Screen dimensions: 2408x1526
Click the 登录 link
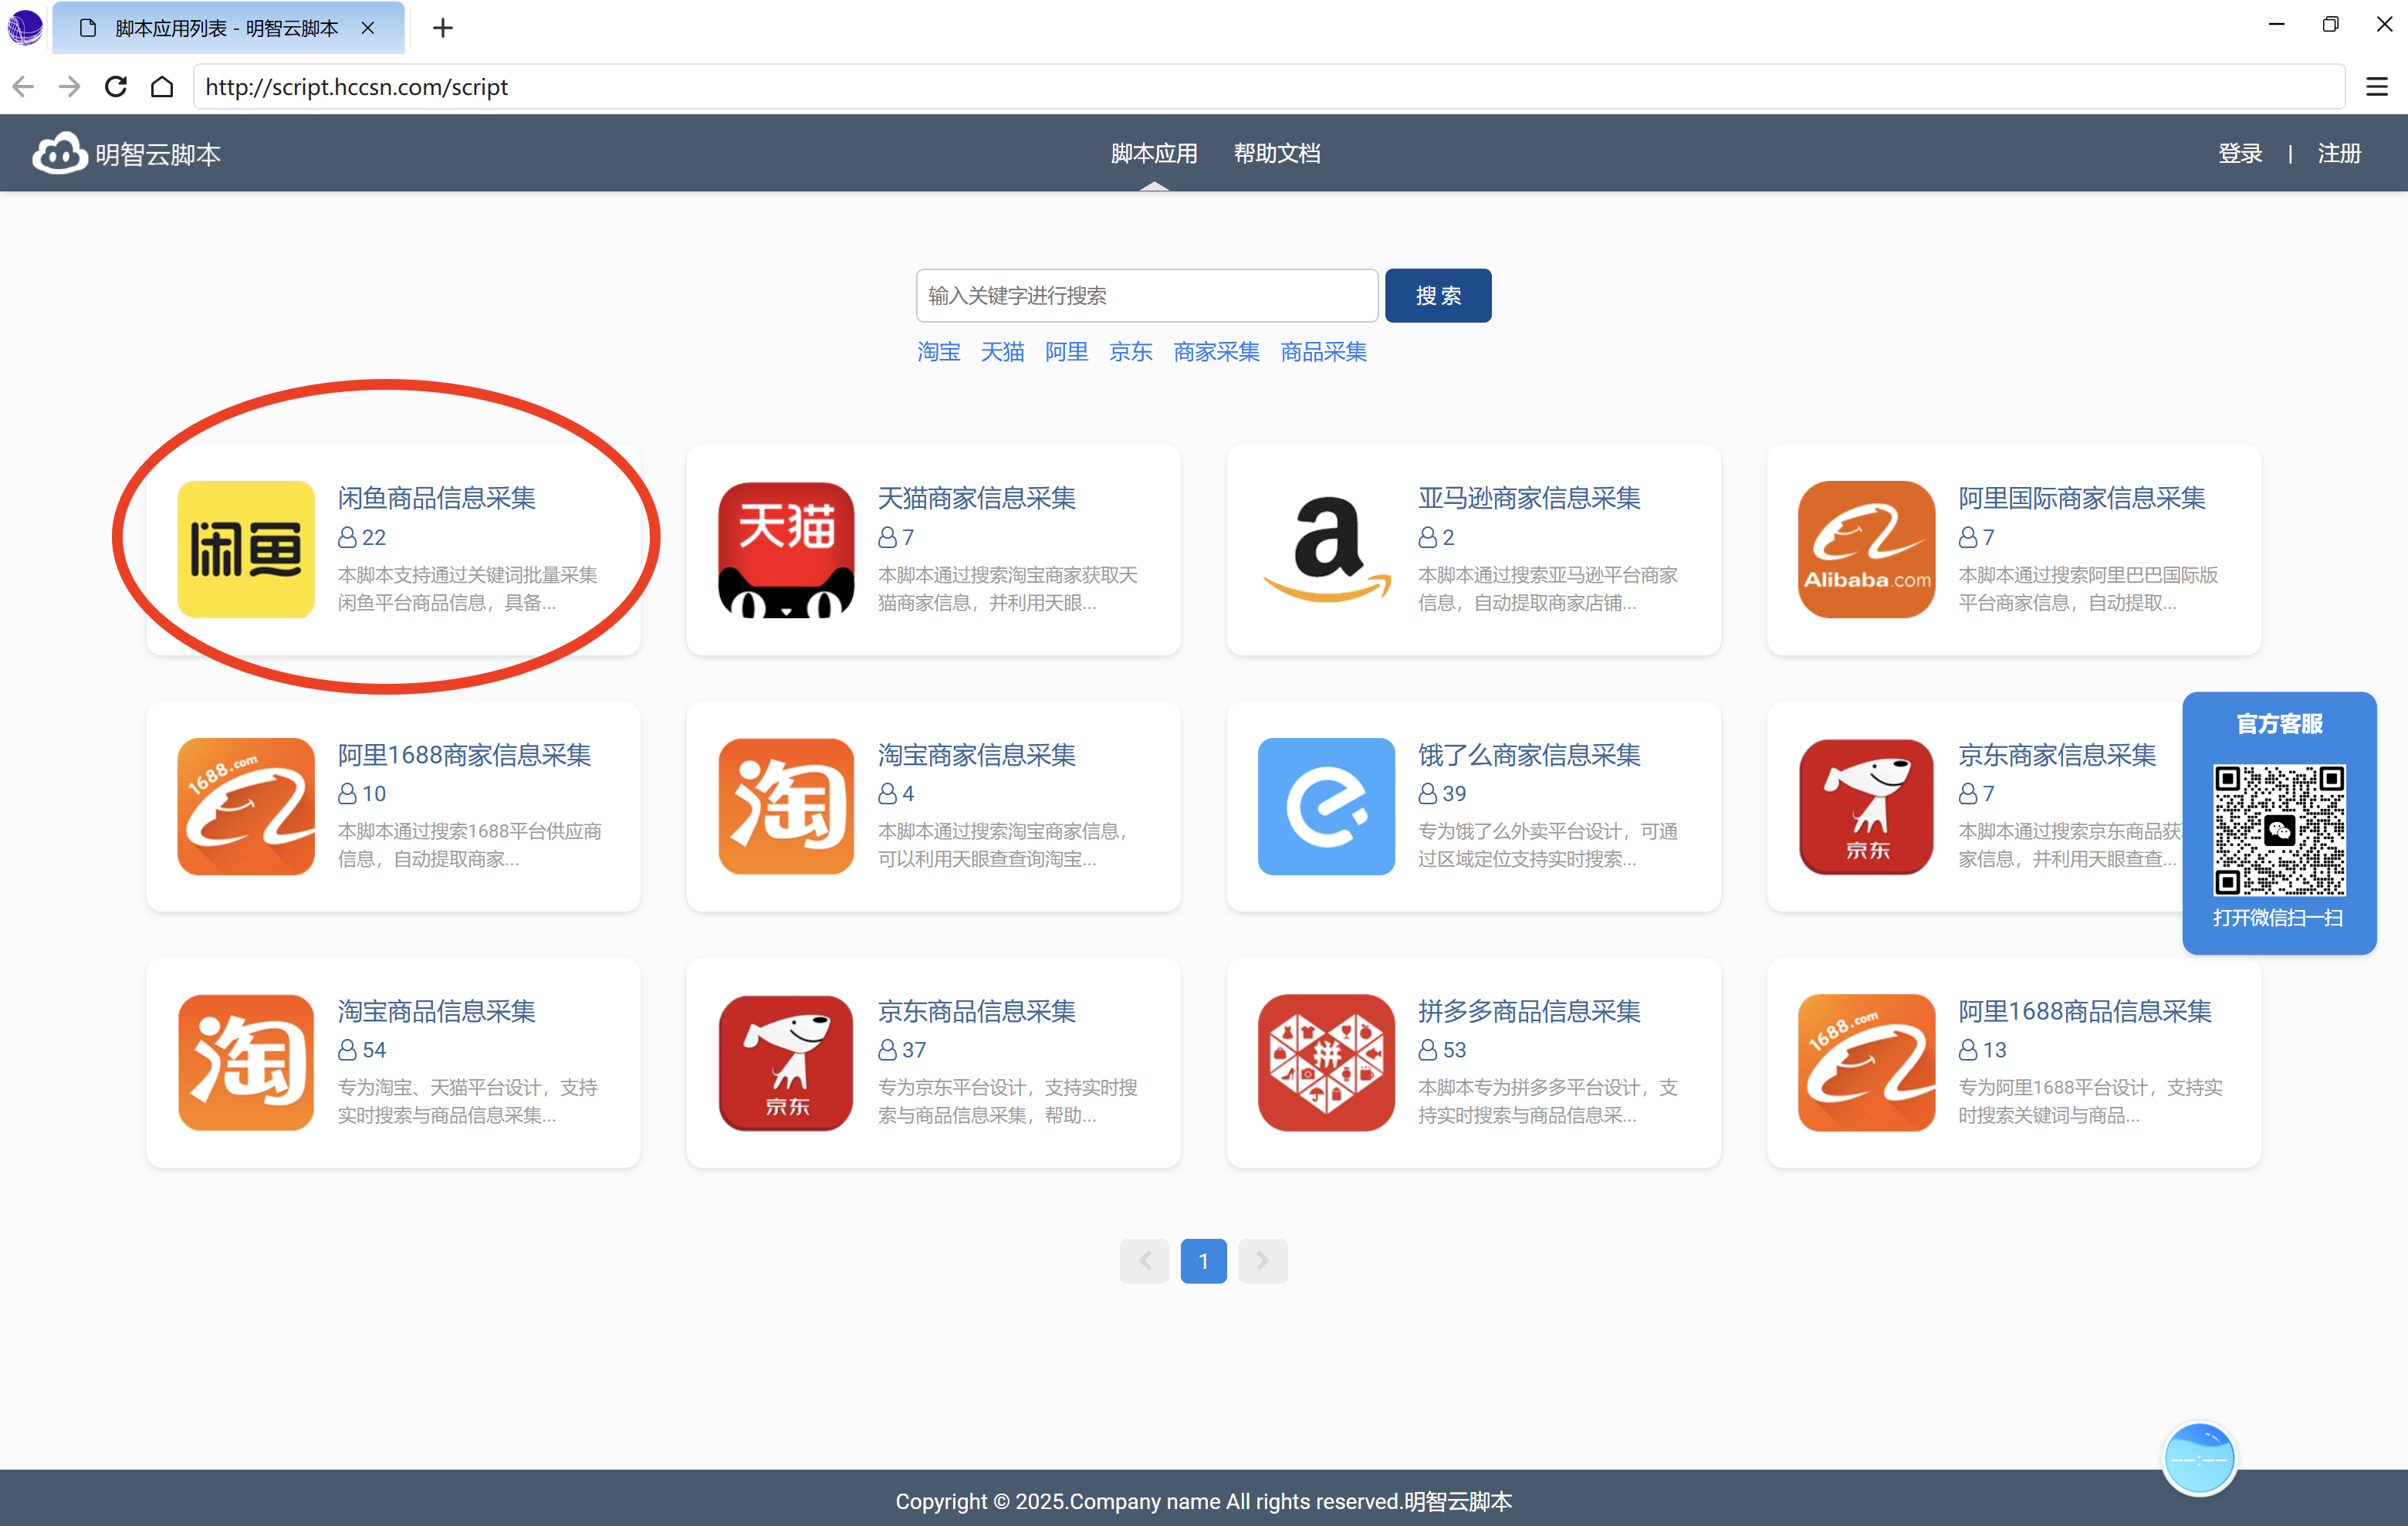coord(2240,153)
